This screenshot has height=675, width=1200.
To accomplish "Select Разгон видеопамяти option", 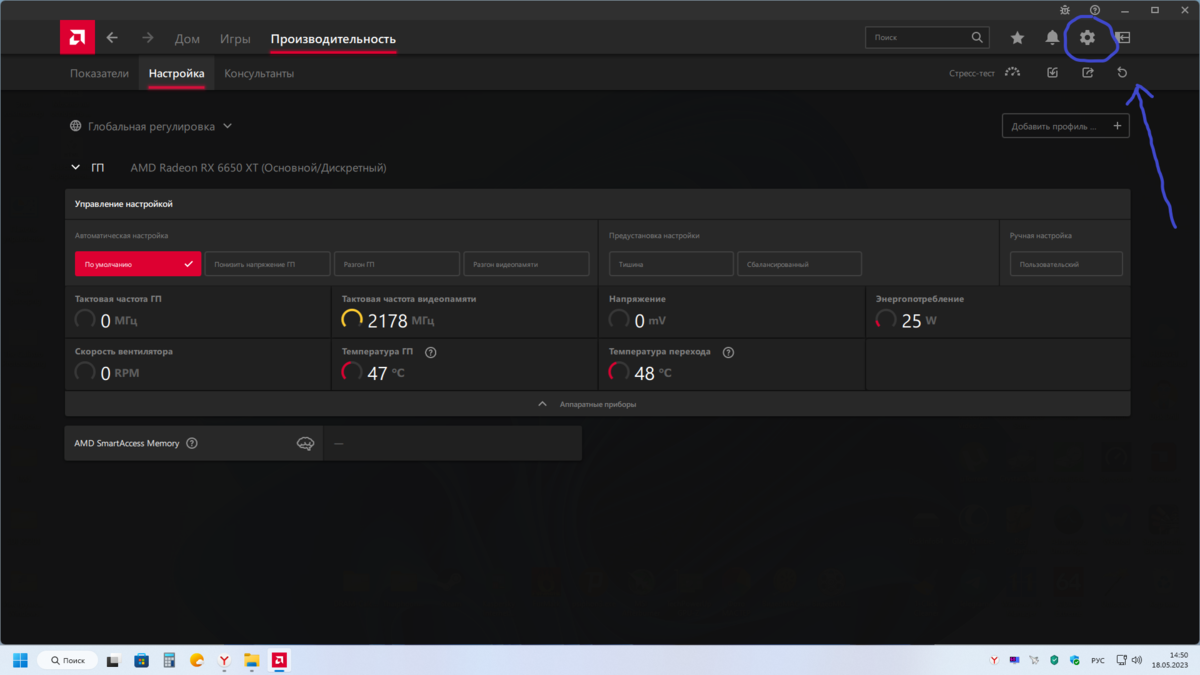I will 526,264.
